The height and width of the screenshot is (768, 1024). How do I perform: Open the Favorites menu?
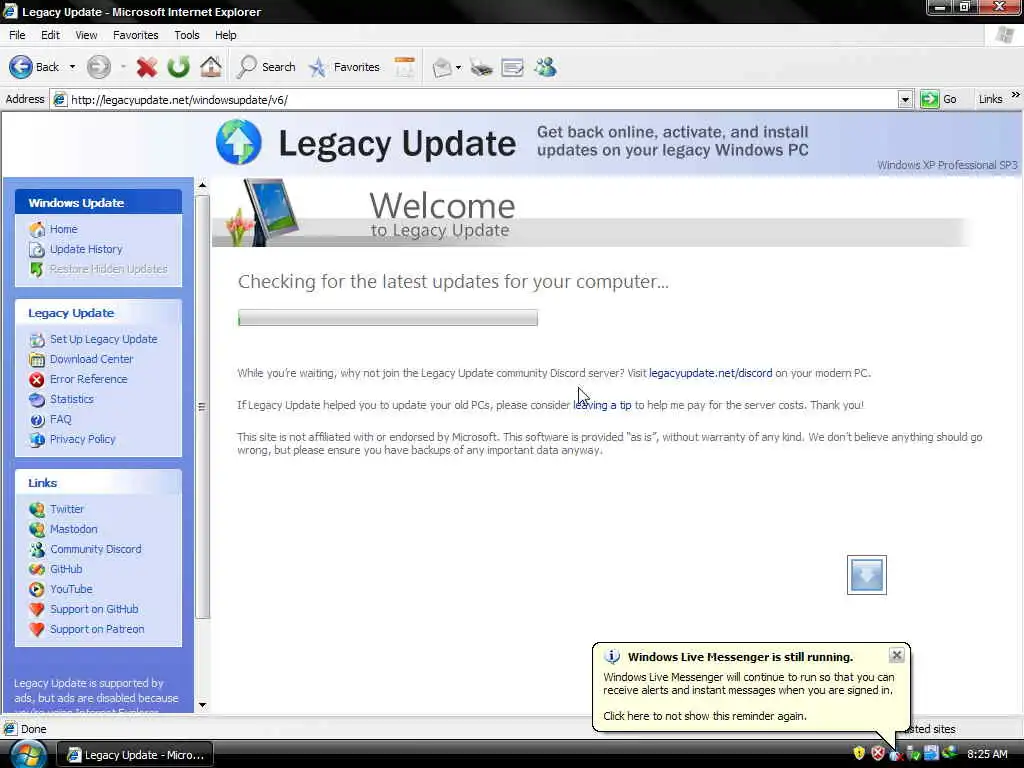click(x=136, y=35)
